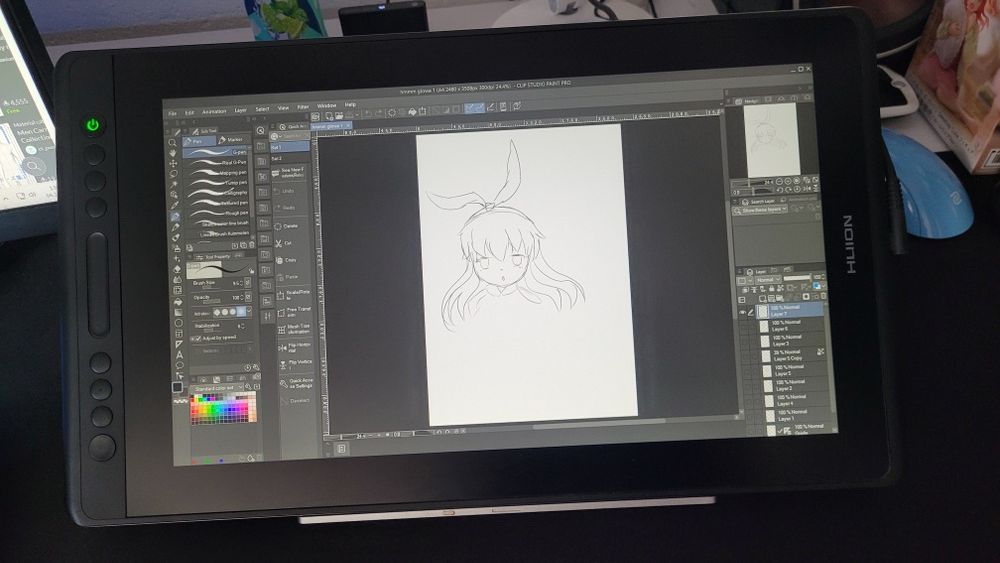Select the Lasso selection tool
The width and height of the screenshot is (1000, 563).
(173, 174)
